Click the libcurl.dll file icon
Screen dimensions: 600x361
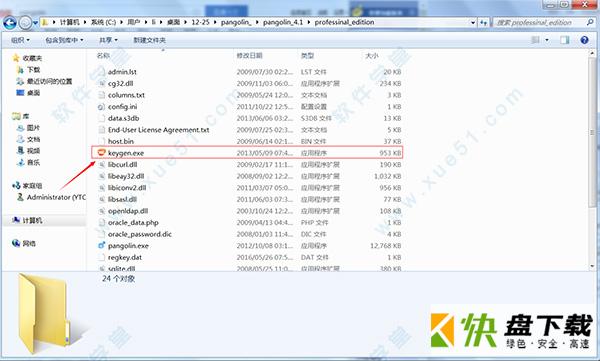click(101, 165)
